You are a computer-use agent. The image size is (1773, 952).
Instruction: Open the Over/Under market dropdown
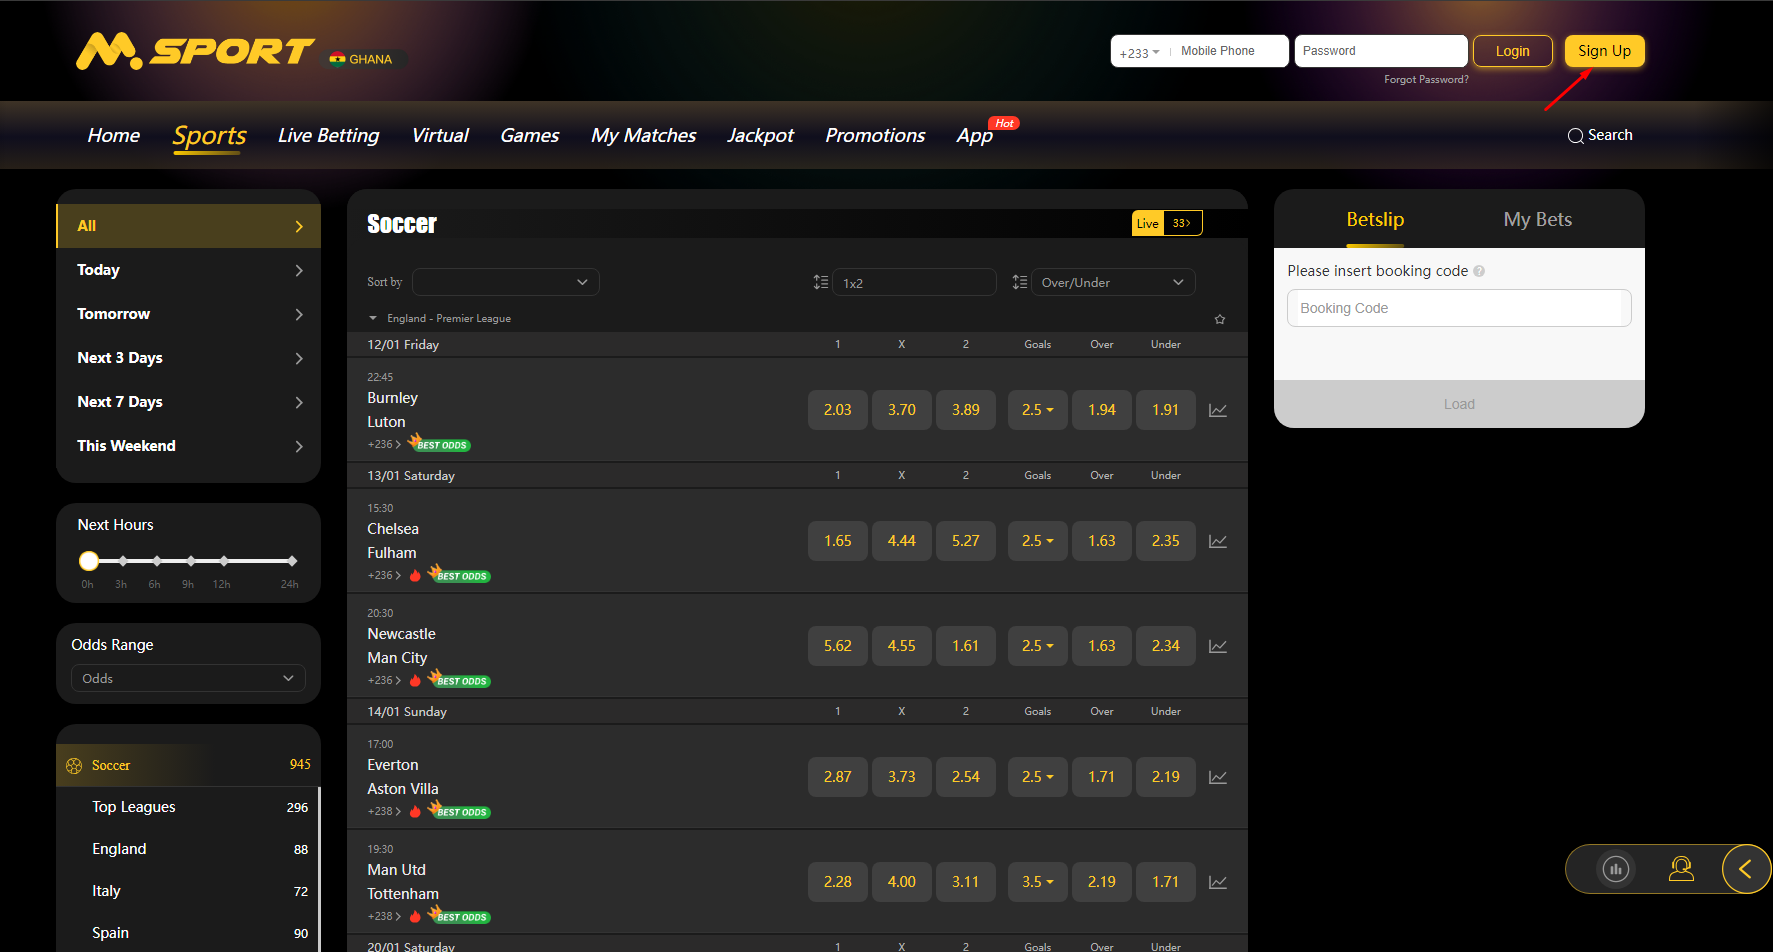point(1113,283)
